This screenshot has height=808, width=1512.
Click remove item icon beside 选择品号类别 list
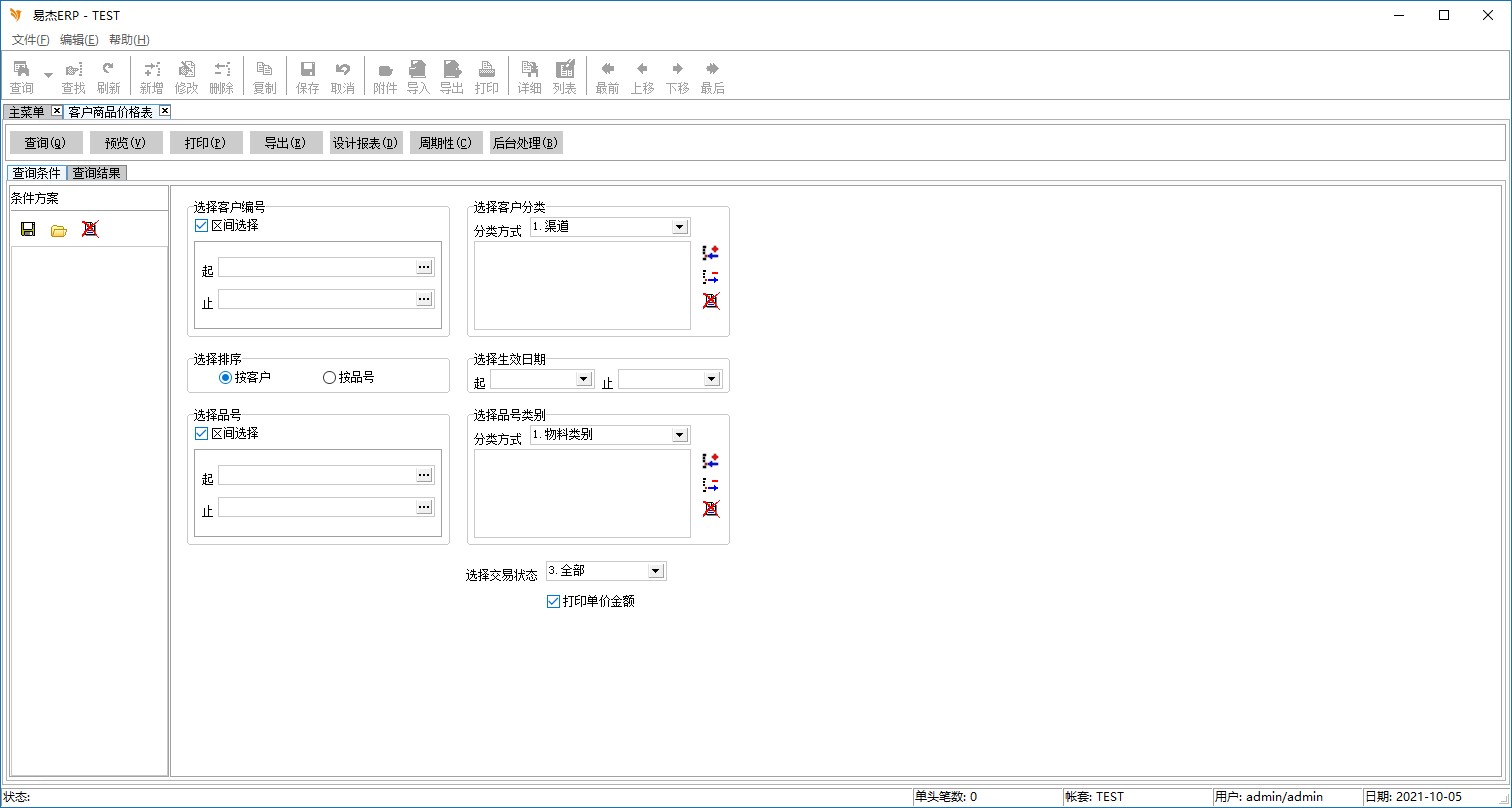point(711,485)
